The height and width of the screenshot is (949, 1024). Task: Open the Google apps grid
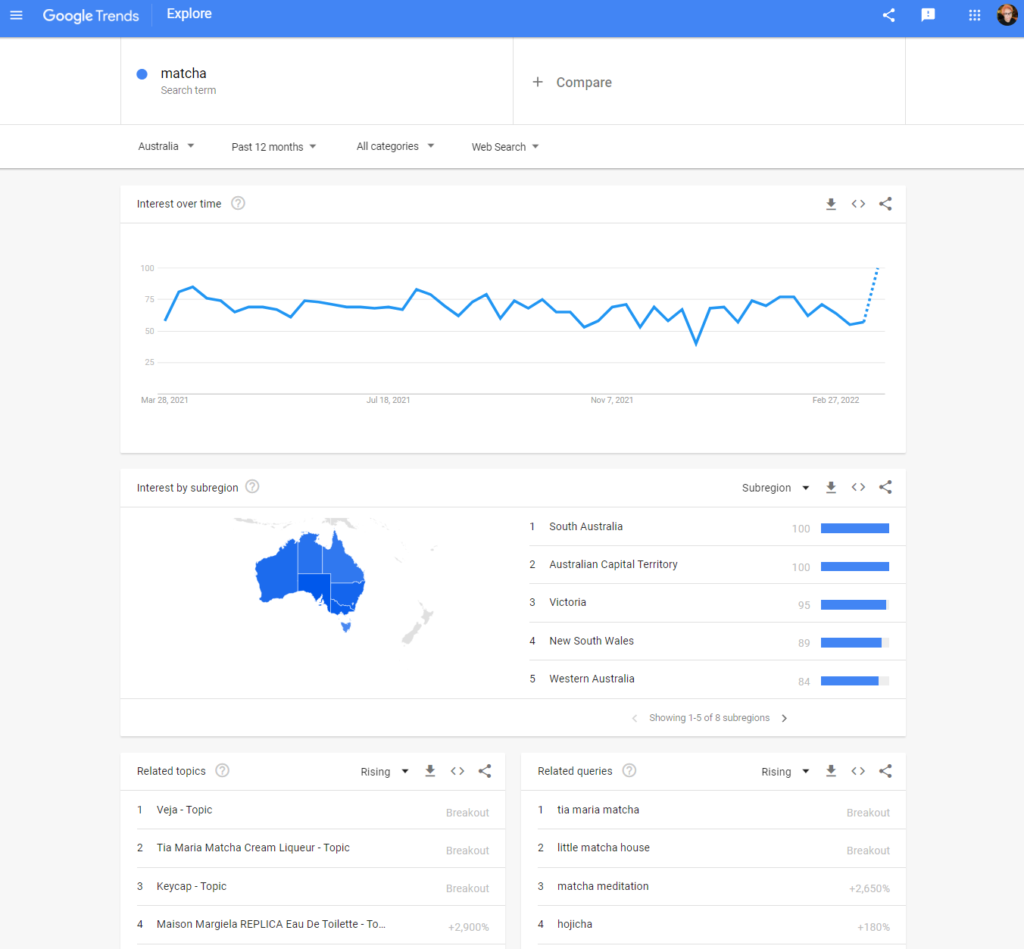(x=974, y=15)
